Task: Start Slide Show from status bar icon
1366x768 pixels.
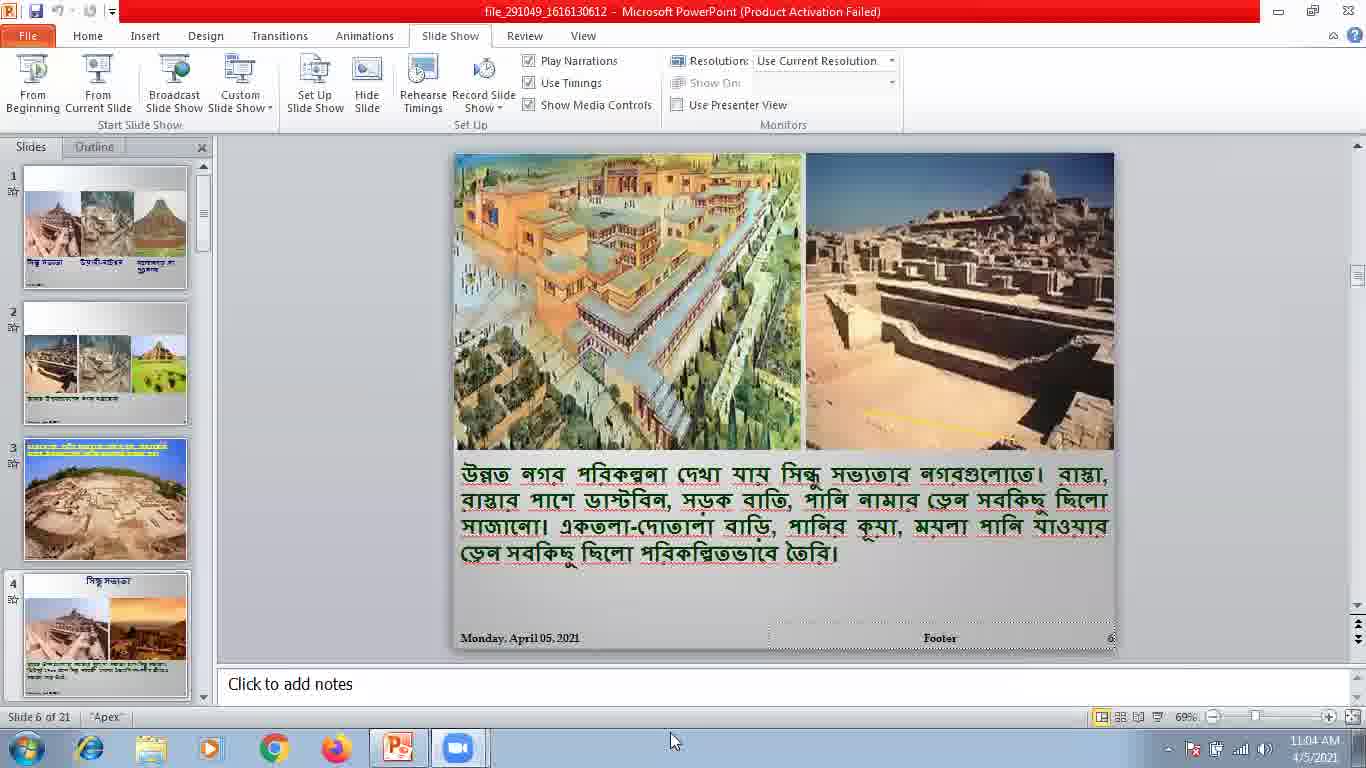Action: pos(1157,717)
